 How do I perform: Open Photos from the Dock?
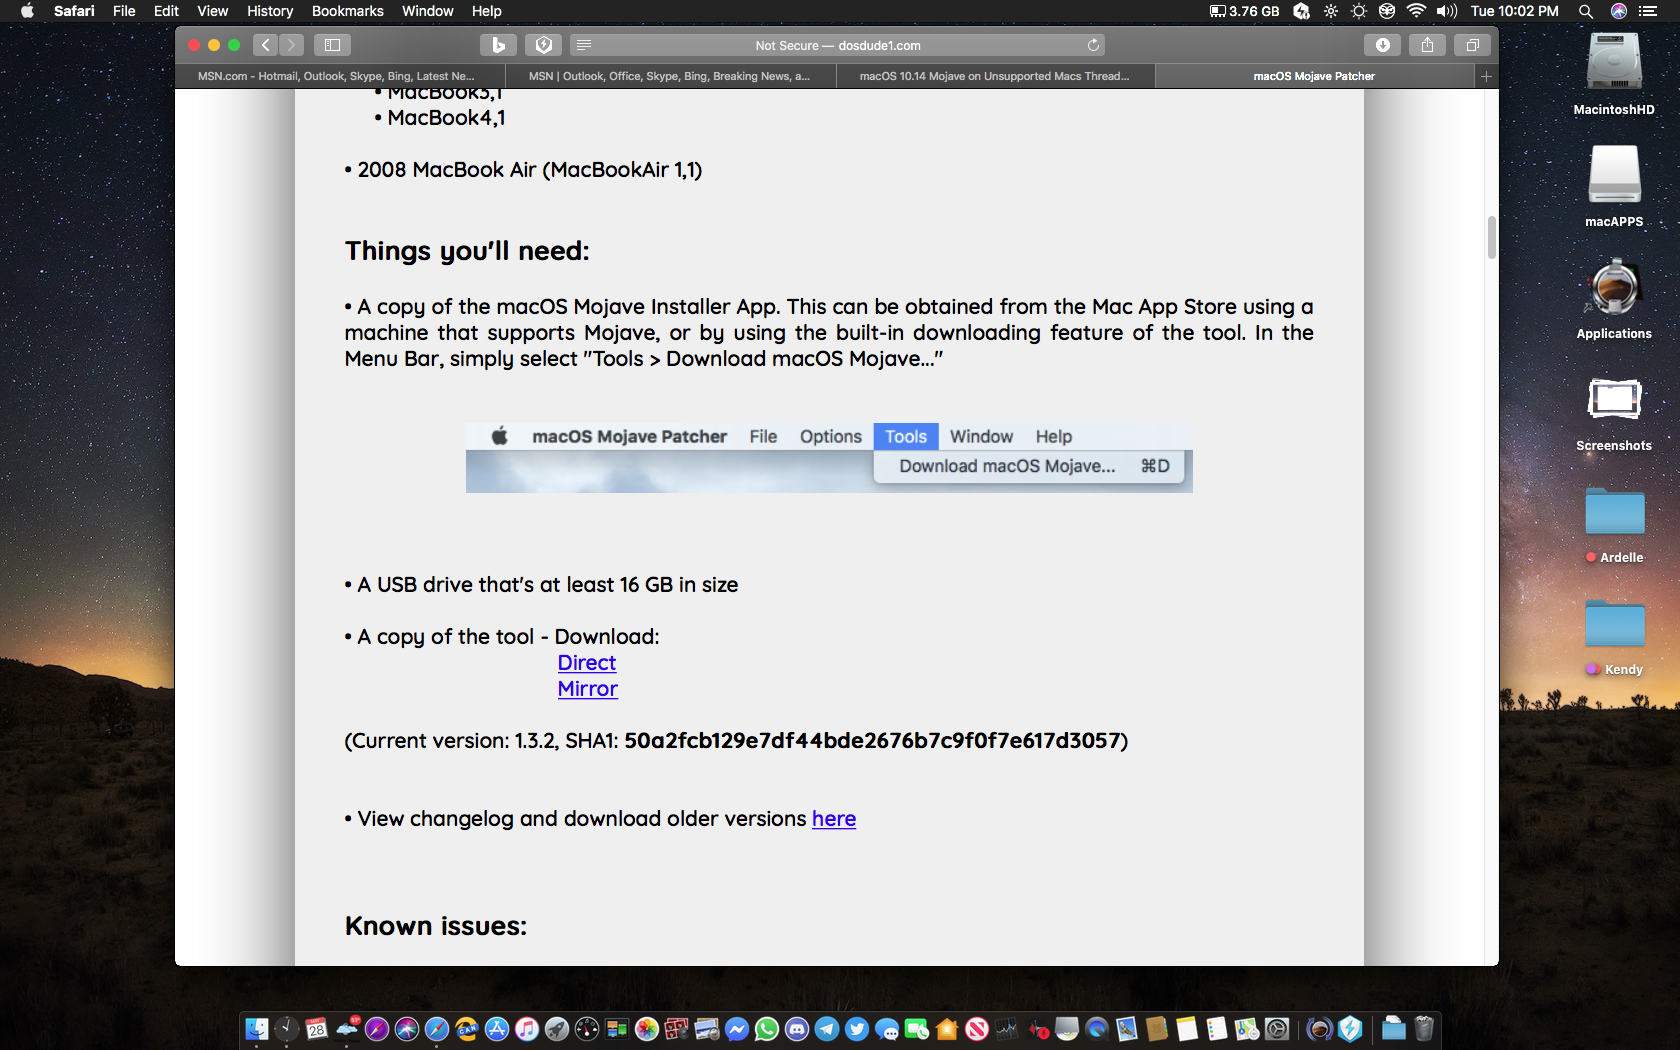point(647,1028)
